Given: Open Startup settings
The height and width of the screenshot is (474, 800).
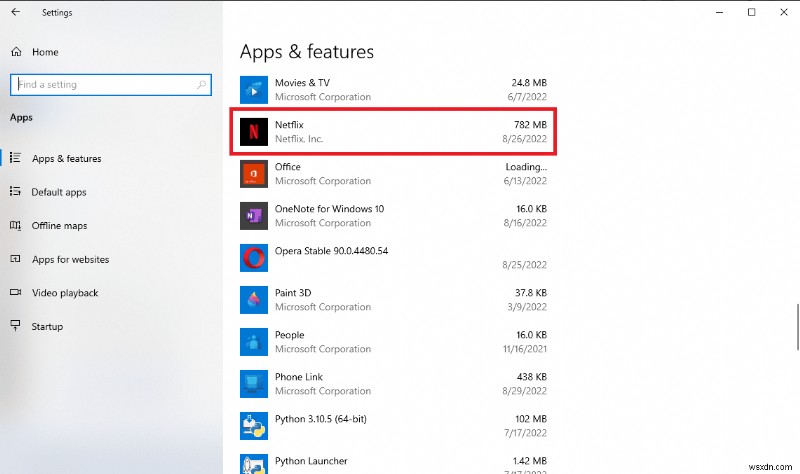Looking at the screenshot, I should tap(47, 326).
